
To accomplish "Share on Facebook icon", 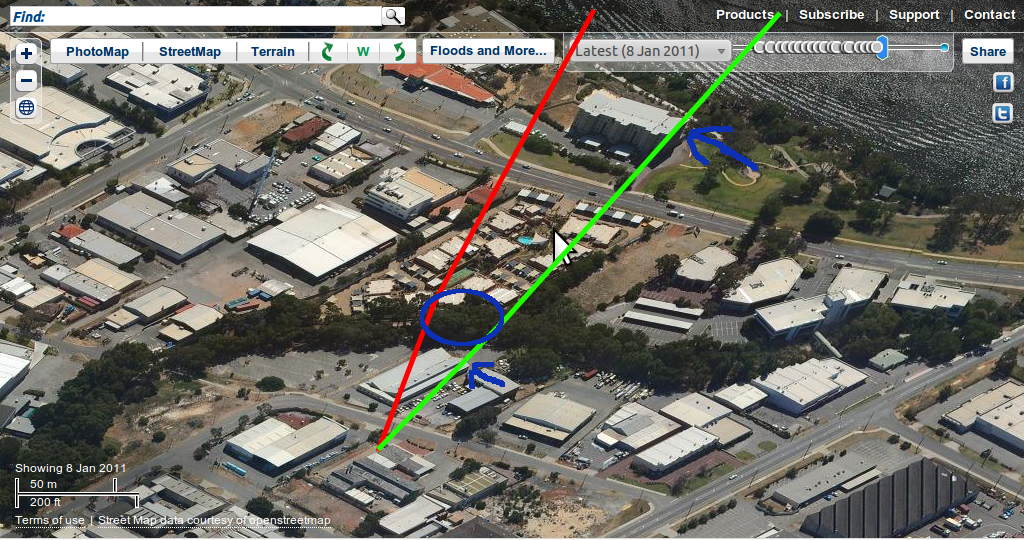I will click(1002, 82).
